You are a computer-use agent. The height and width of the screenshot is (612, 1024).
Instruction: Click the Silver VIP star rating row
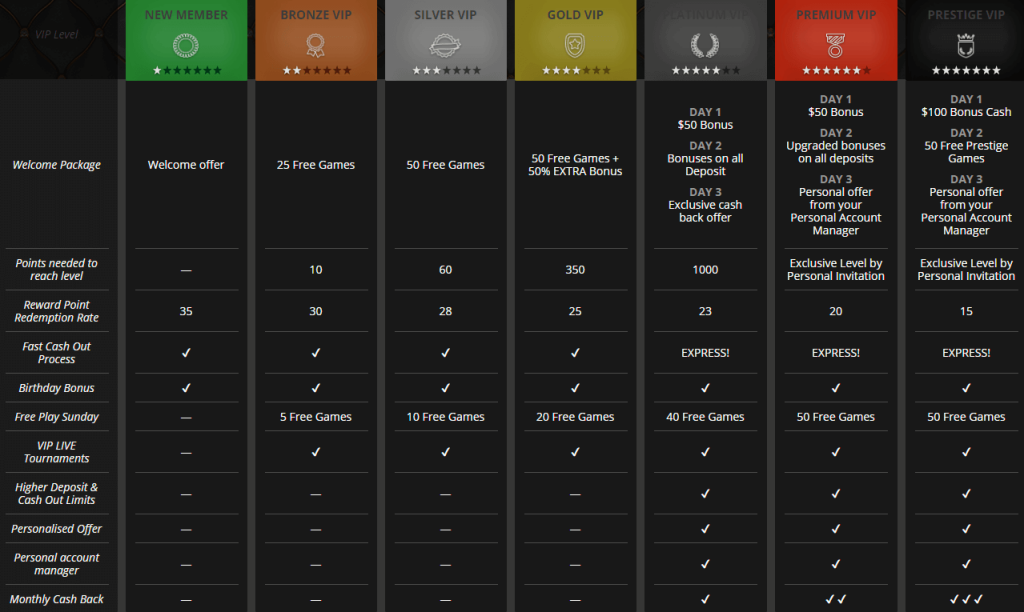click(x=446, y=71)
